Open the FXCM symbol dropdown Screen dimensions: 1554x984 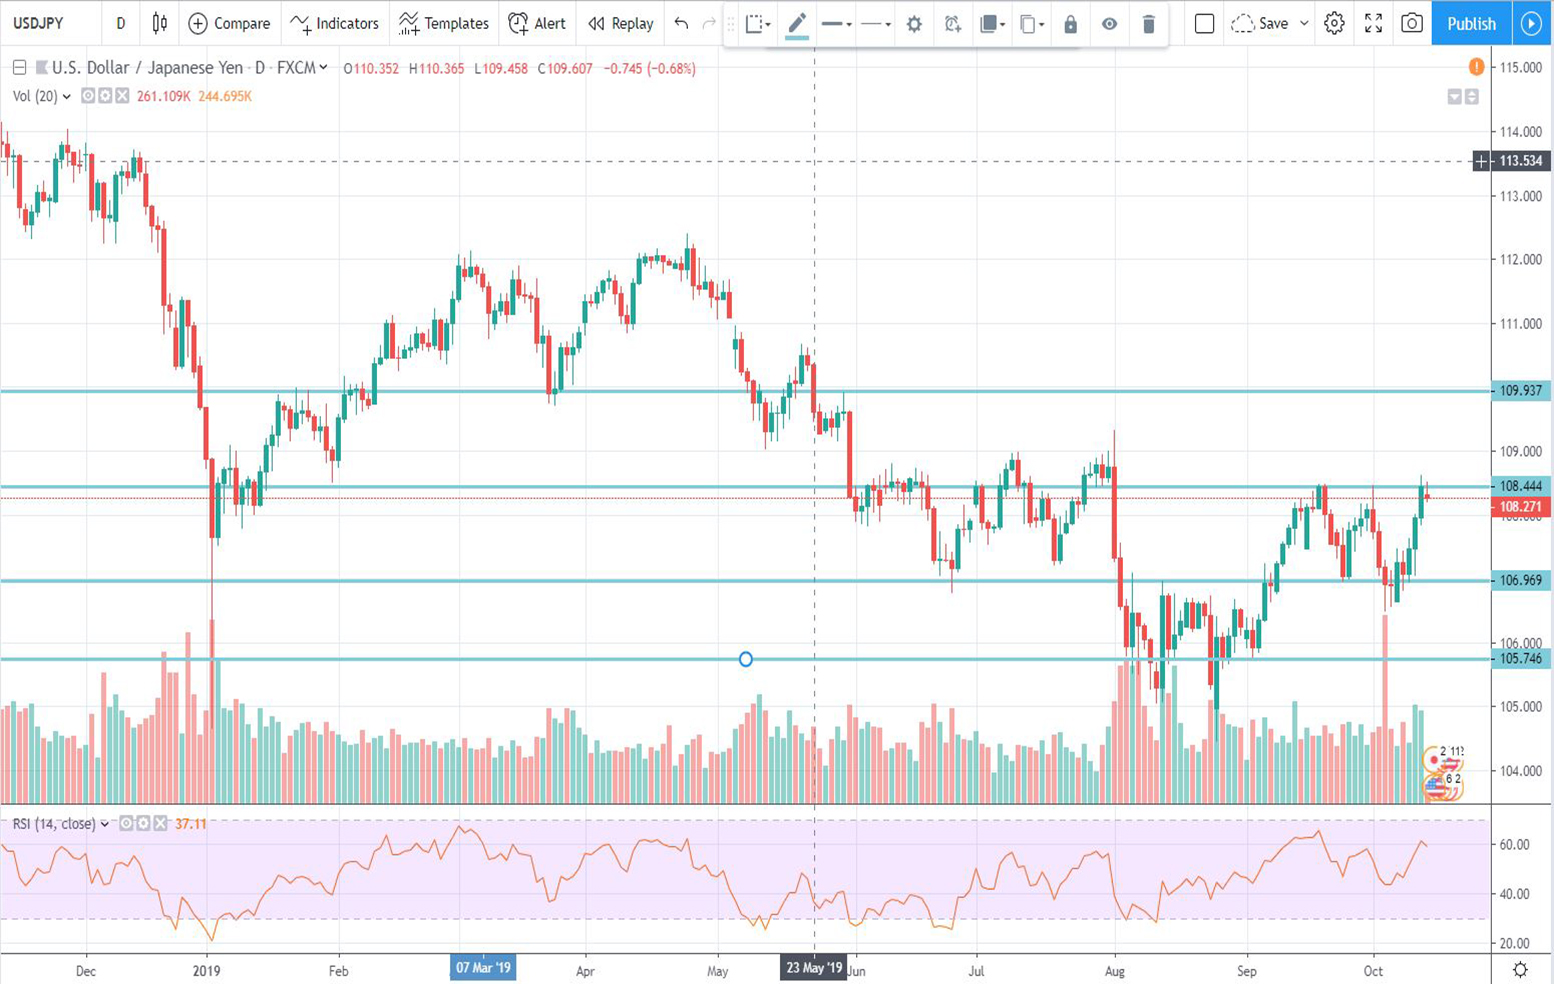[x=322, y=68]
